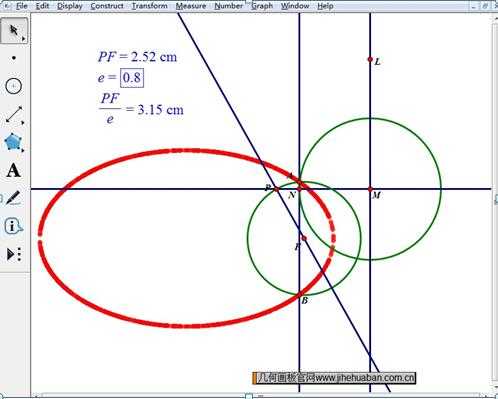Select the PF/e = 3.15 cm calculation

tap(141, 109)
